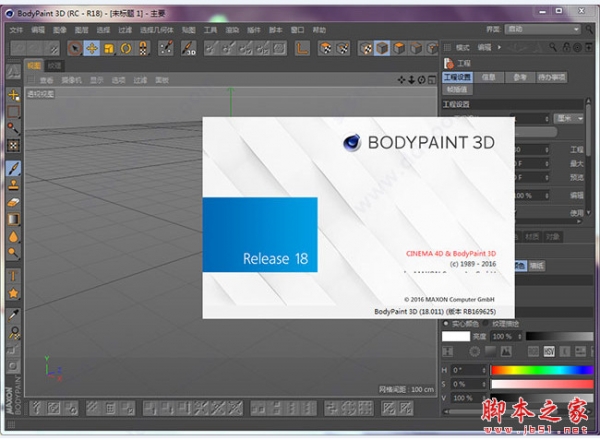Activate the Move tool in toolbar

[x=92, y=49]
